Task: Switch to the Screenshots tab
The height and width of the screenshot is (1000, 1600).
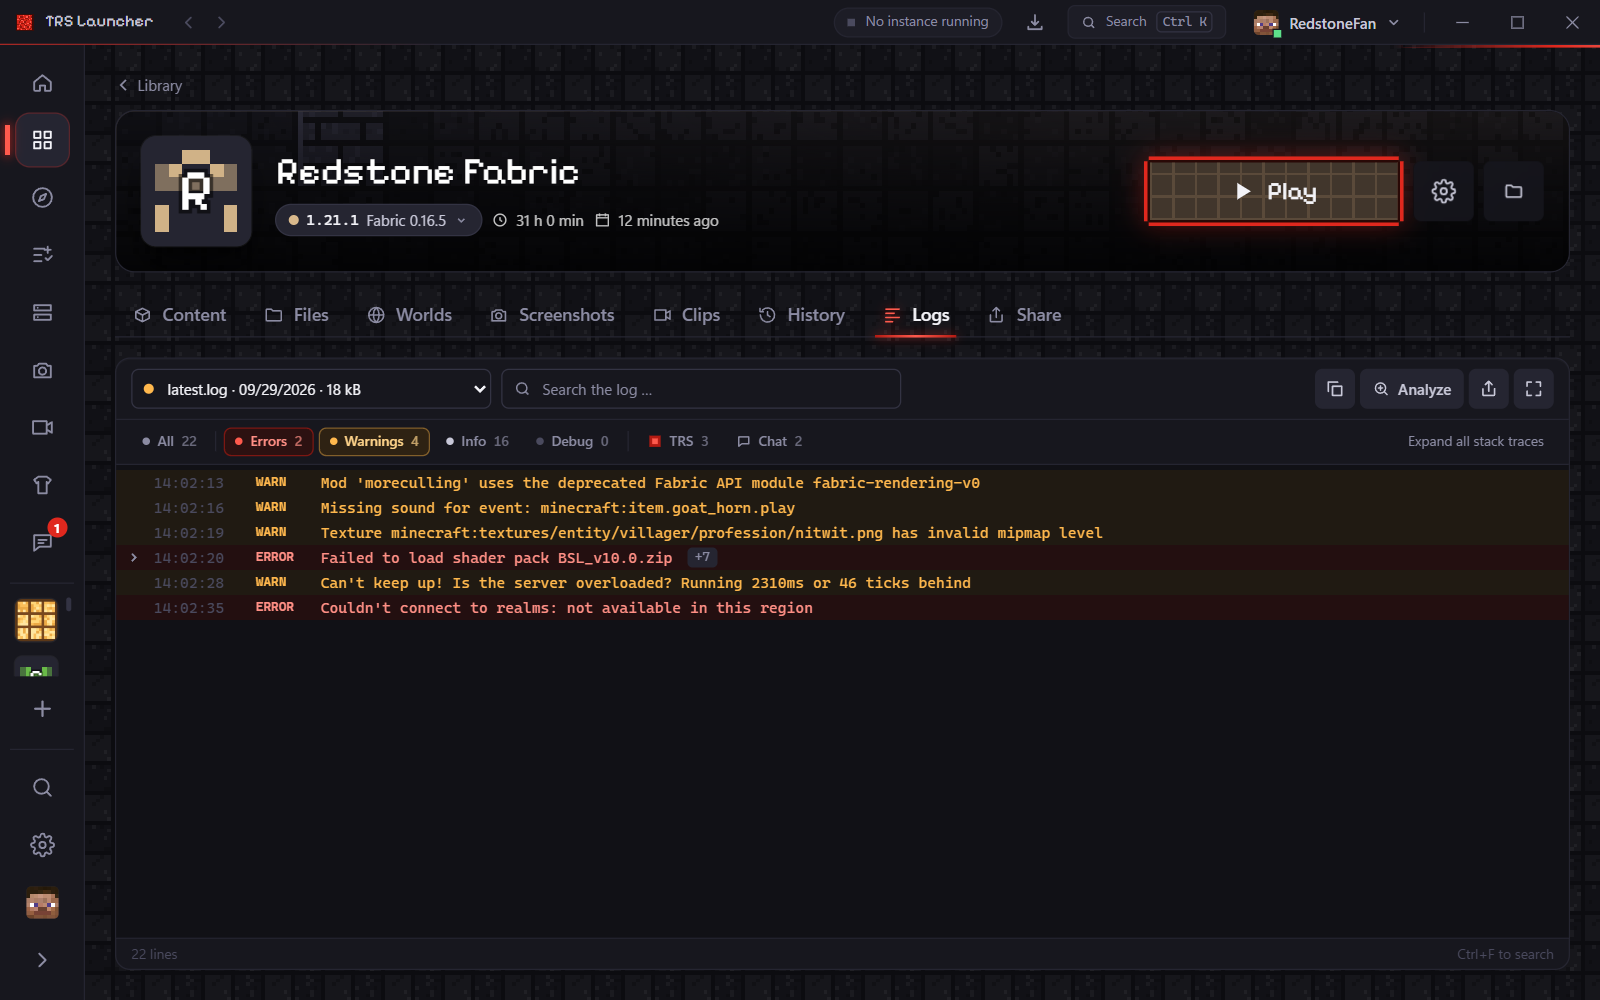Action: tap(552, 315)
